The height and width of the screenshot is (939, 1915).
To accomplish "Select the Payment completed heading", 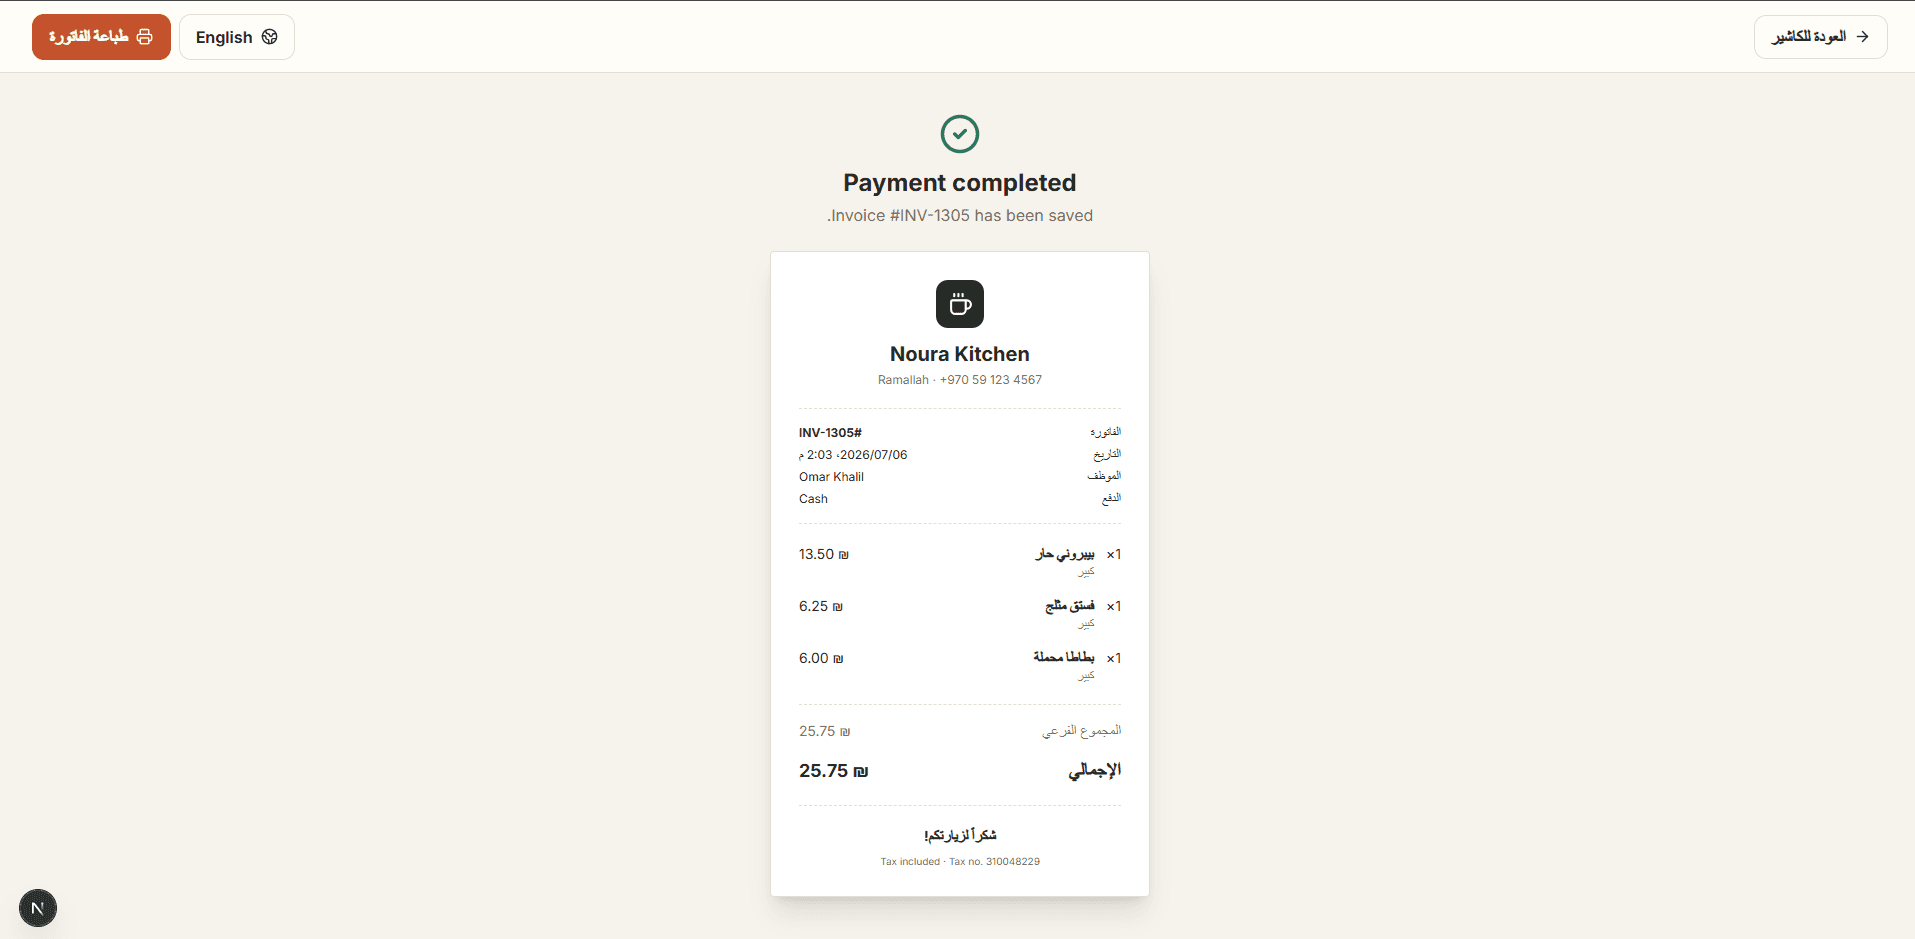I will (960, 183).
